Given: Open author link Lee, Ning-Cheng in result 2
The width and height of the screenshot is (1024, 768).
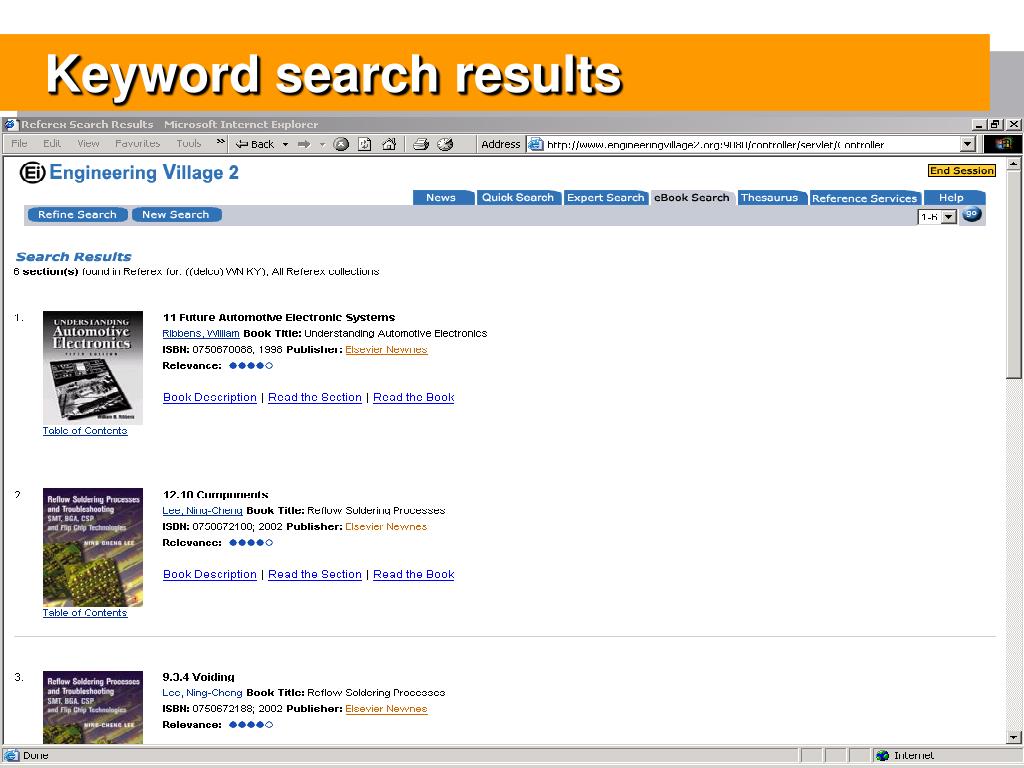Looking at the screenshot, I should 202,511.
